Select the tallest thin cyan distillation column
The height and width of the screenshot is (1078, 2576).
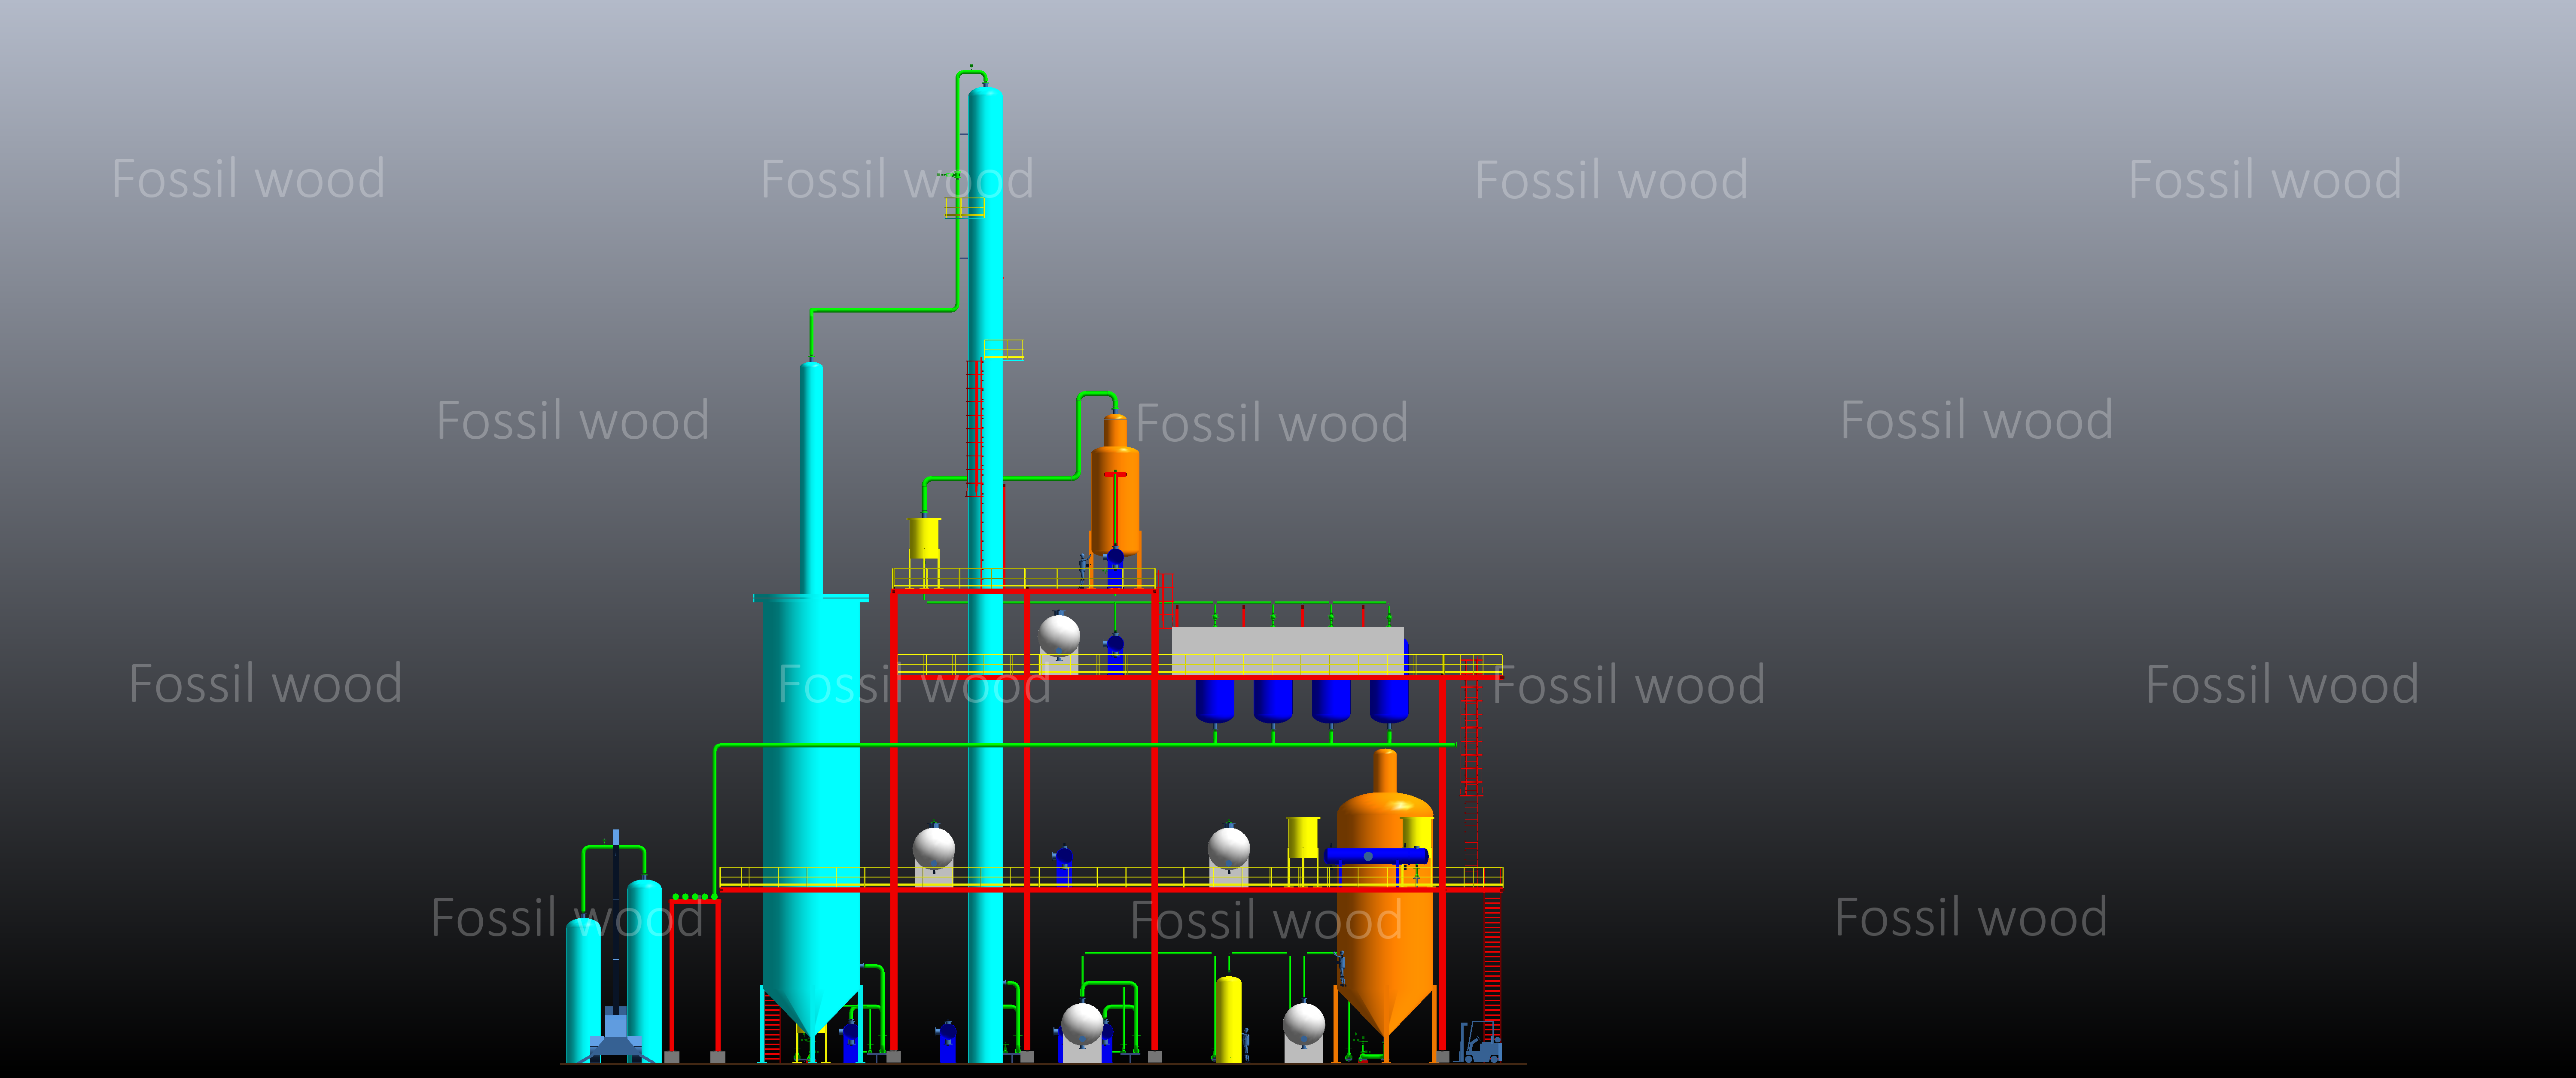click(x=985, y=575)
